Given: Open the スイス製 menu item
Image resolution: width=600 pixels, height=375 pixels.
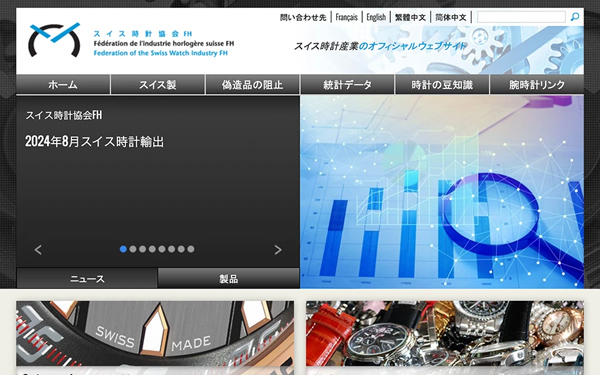Looking at the screenshot, I should point(158,85).
